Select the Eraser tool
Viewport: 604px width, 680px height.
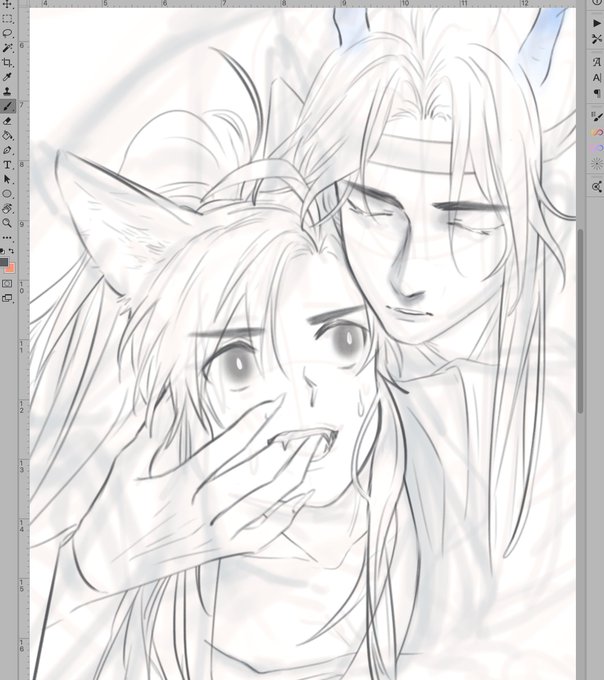pos(7,121)
